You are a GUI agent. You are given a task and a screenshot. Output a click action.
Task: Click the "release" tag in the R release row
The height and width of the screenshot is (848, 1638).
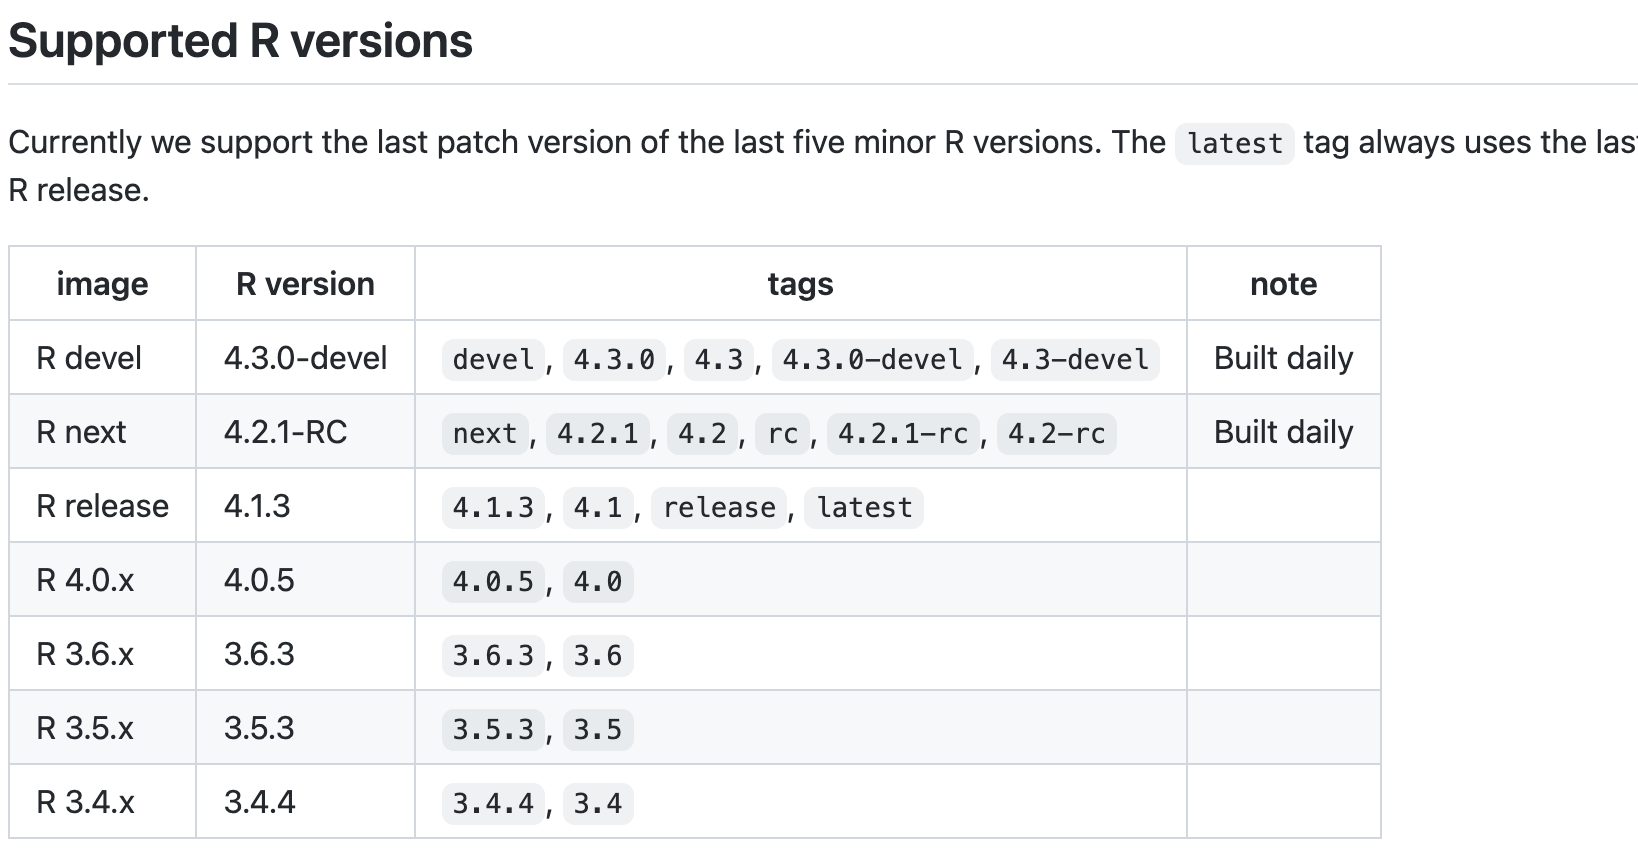coord(719,508)
